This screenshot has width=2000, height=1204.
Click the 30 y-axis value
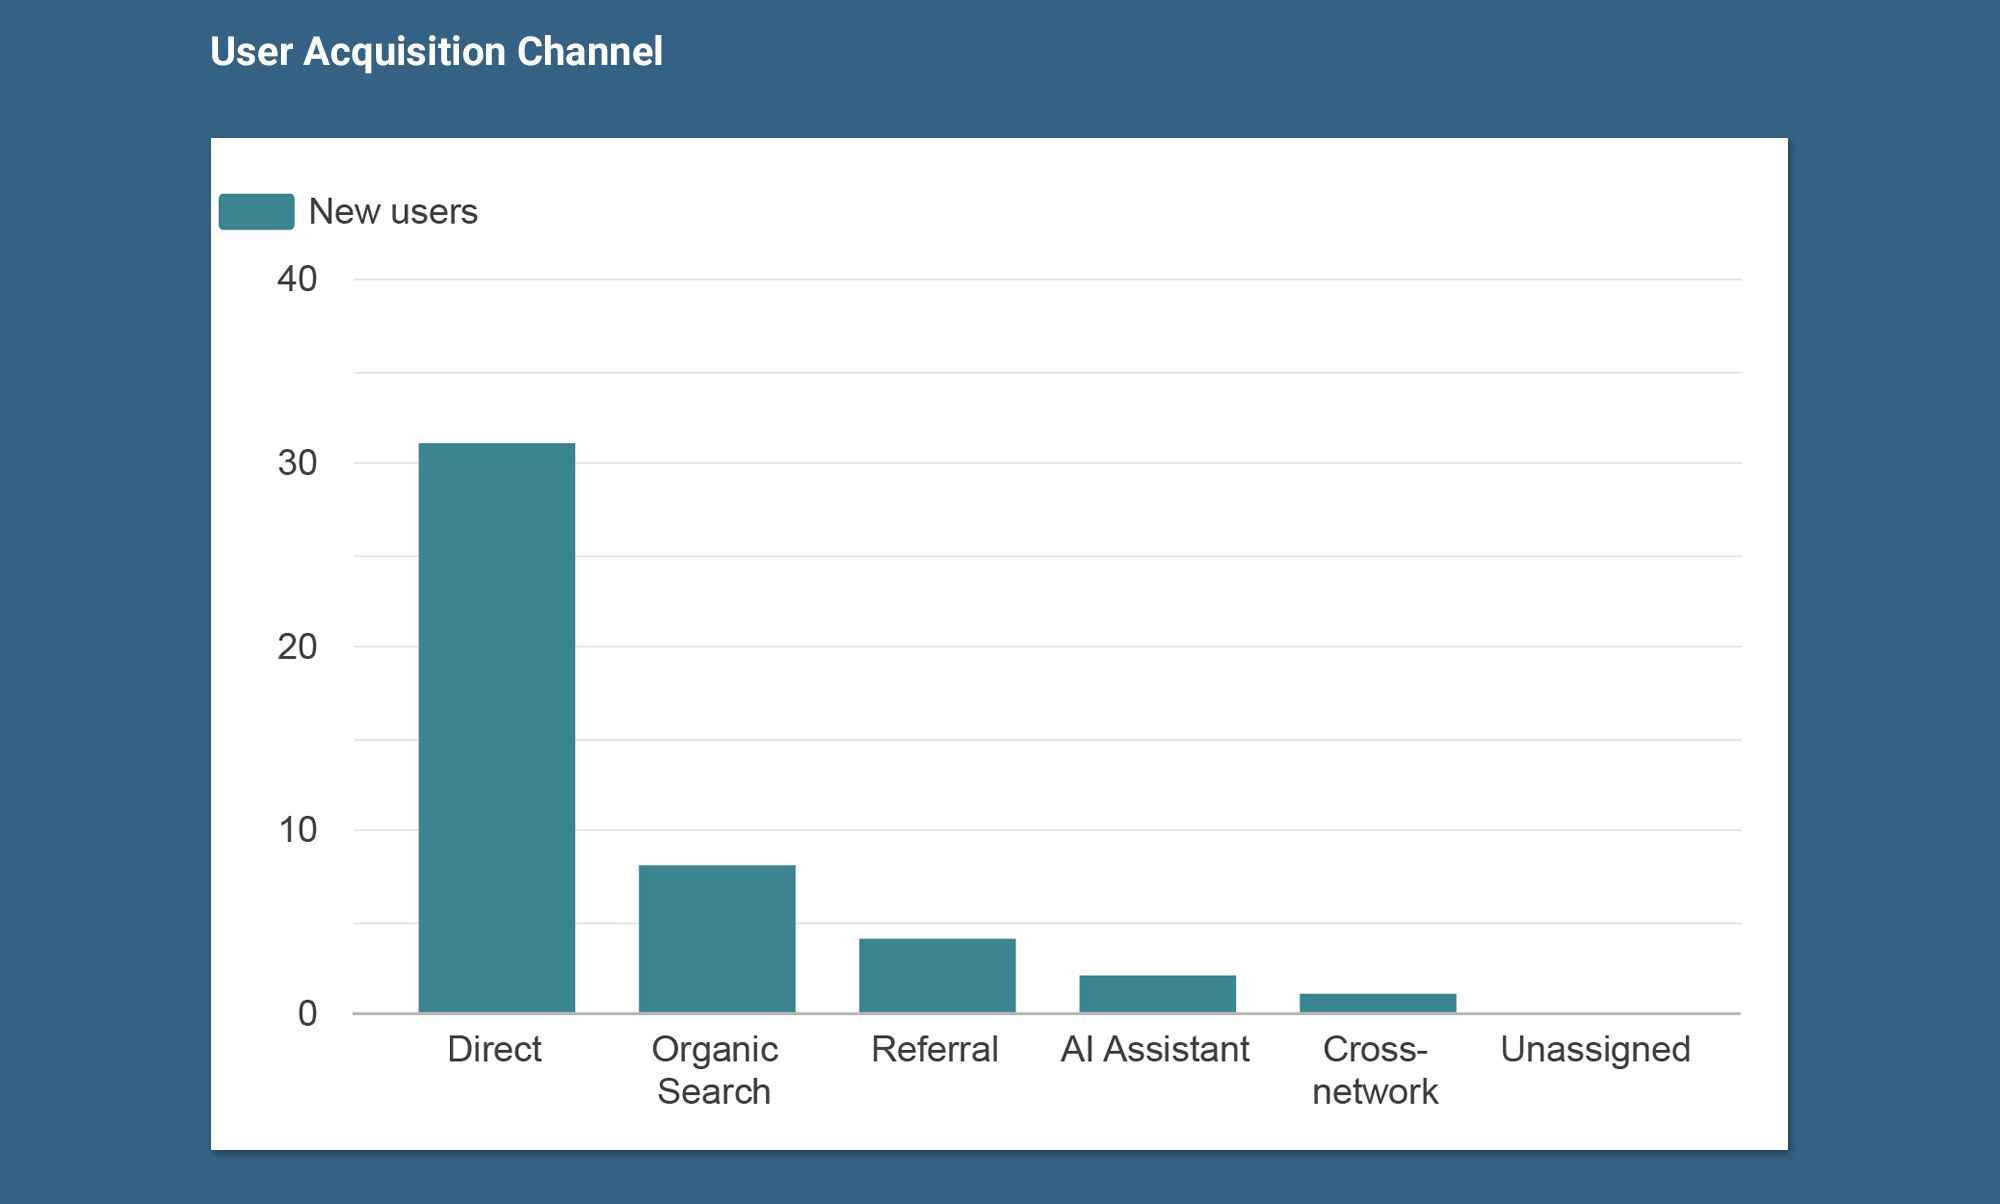coord(297,463)
